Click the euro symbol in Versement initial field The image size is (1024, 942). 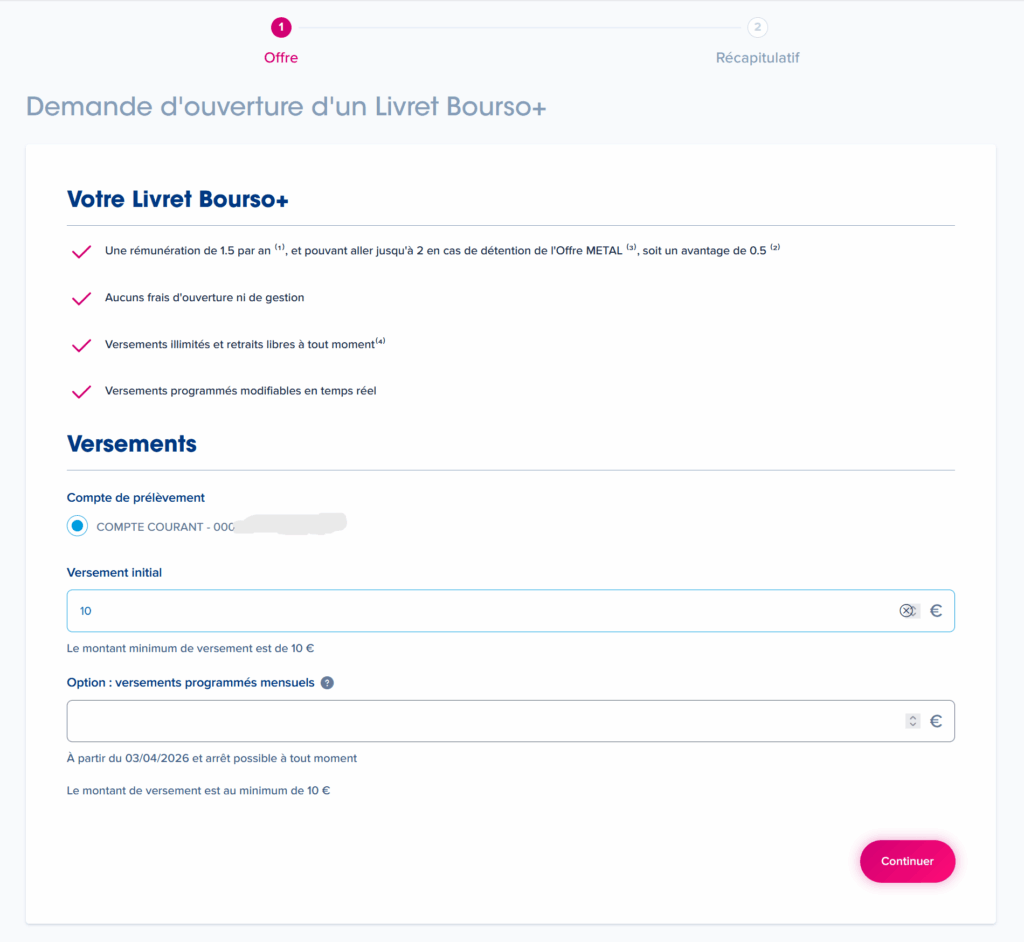point(936,611)
